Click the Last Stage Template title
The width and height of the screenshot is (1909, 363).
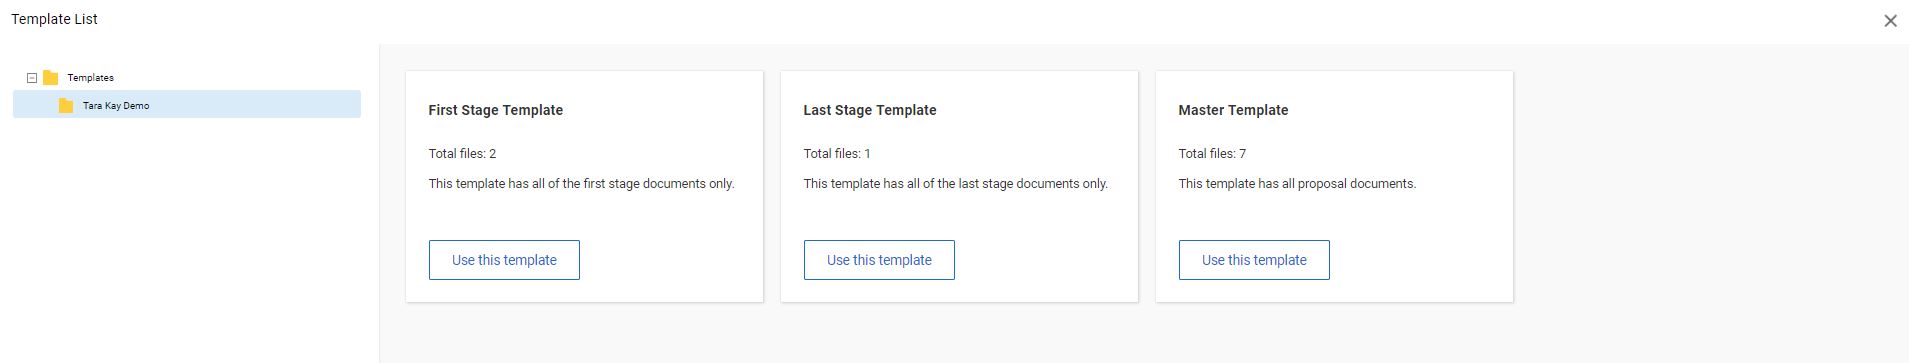870,110
